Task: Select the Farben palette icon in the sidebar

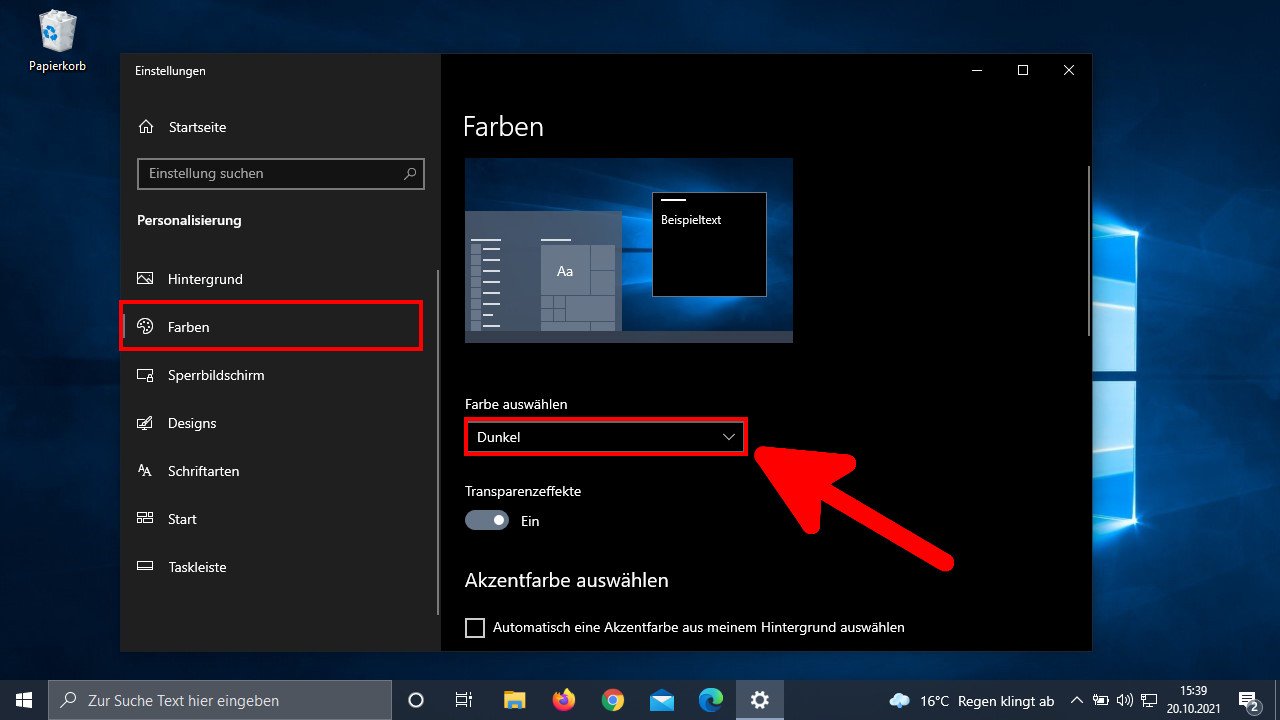Action: point(146,327)
